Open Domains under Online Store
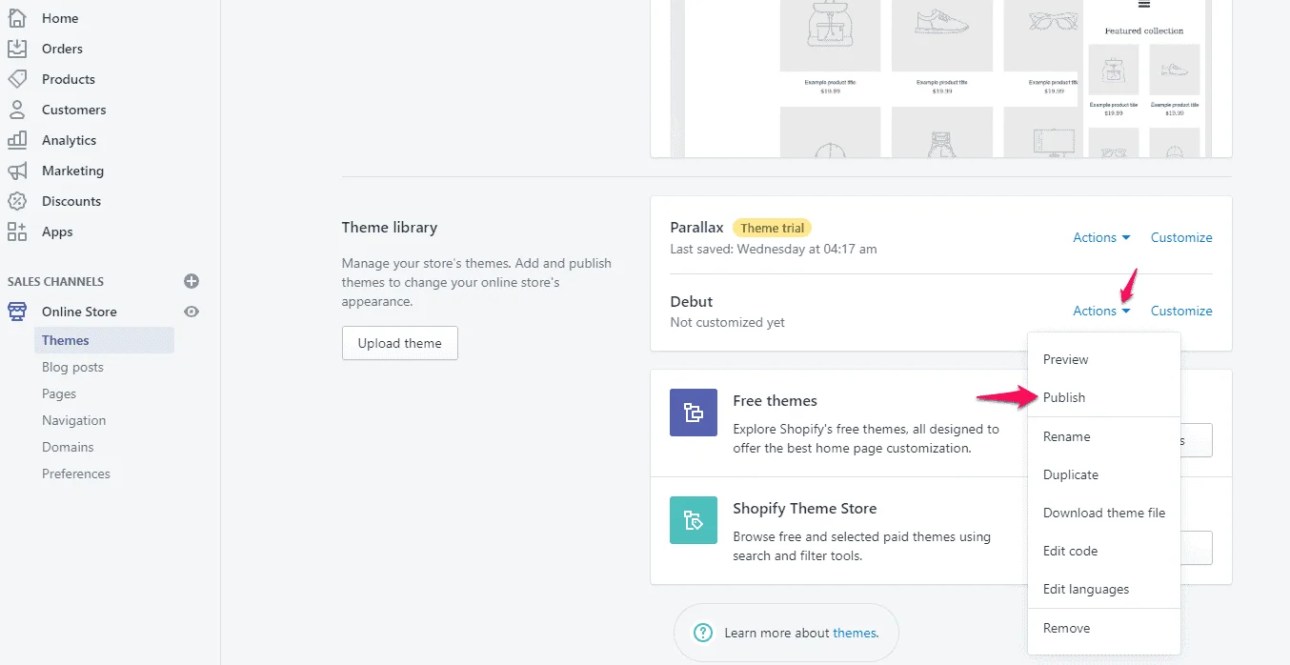Viewport: 1290px width, 665px height. click(x=68, y=447)
